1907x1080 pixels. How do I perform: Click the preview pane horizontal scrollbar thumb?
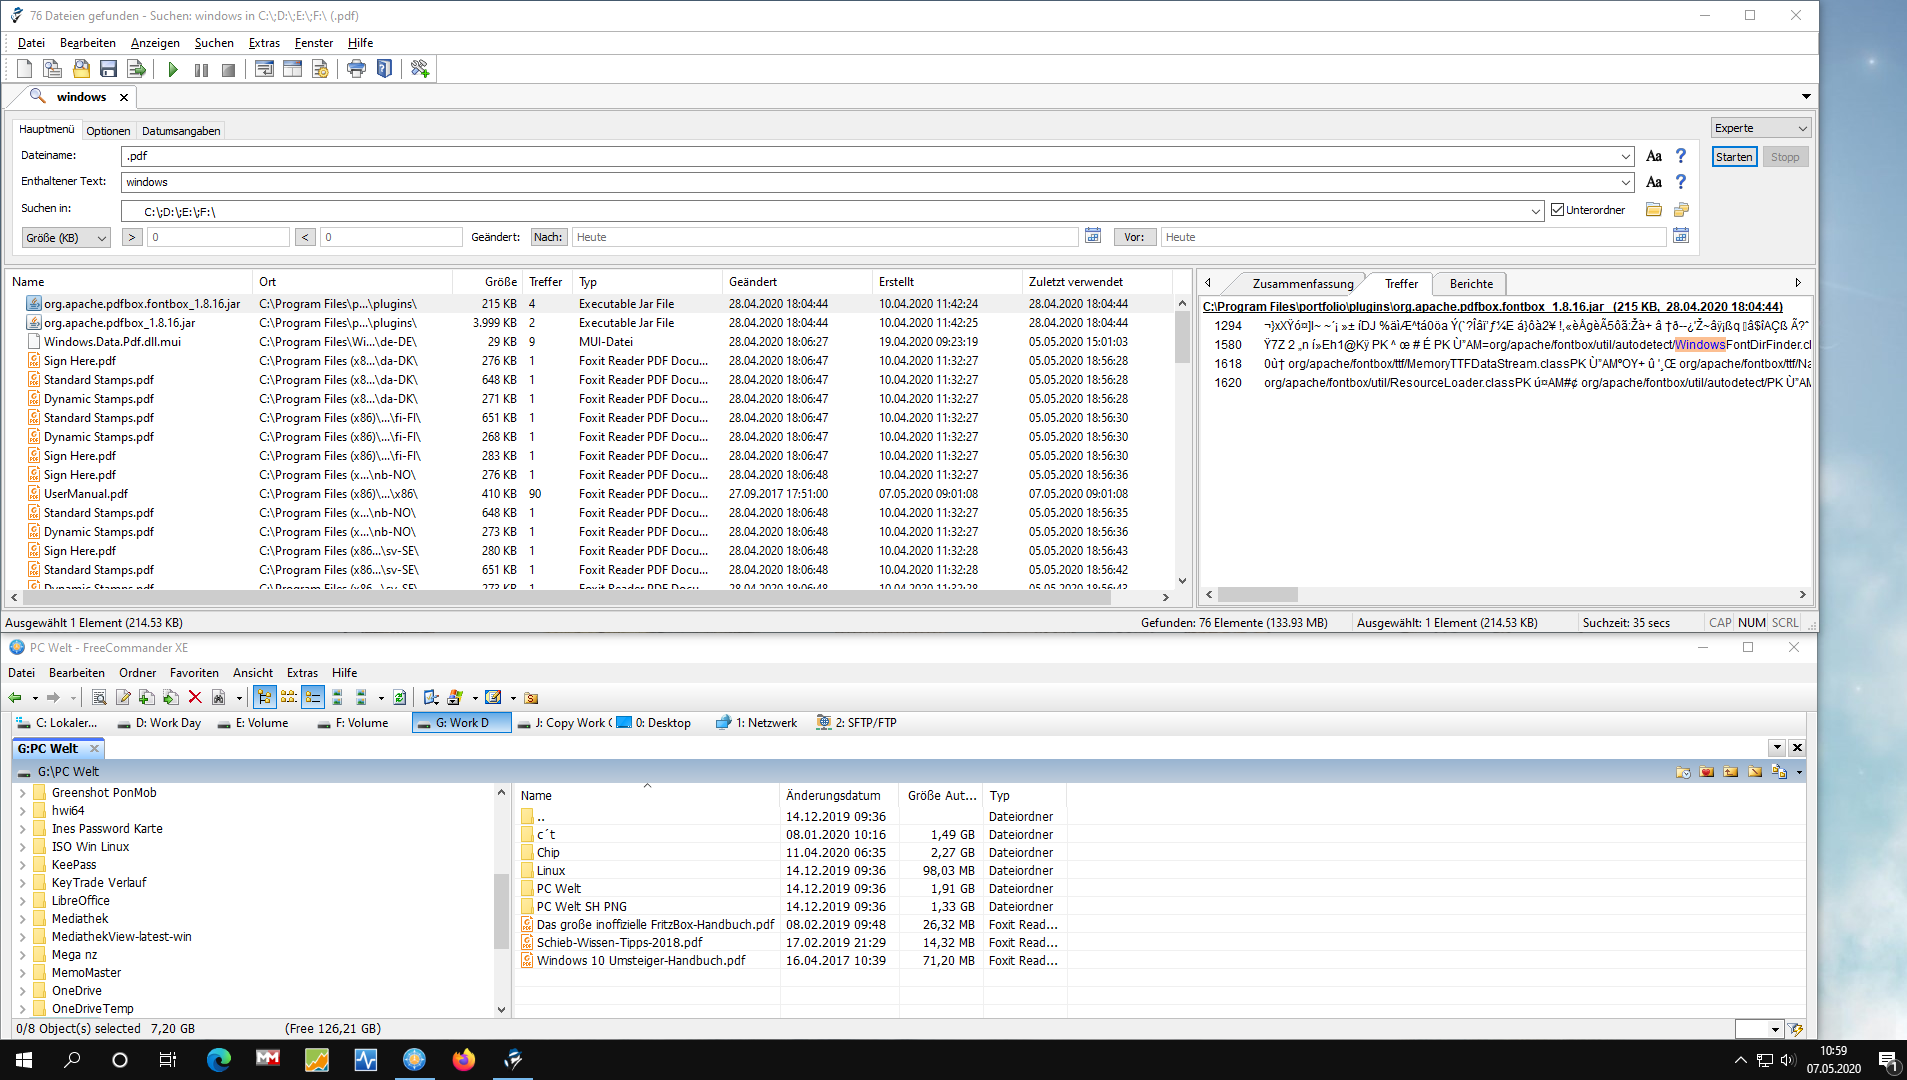point(1258,594)
